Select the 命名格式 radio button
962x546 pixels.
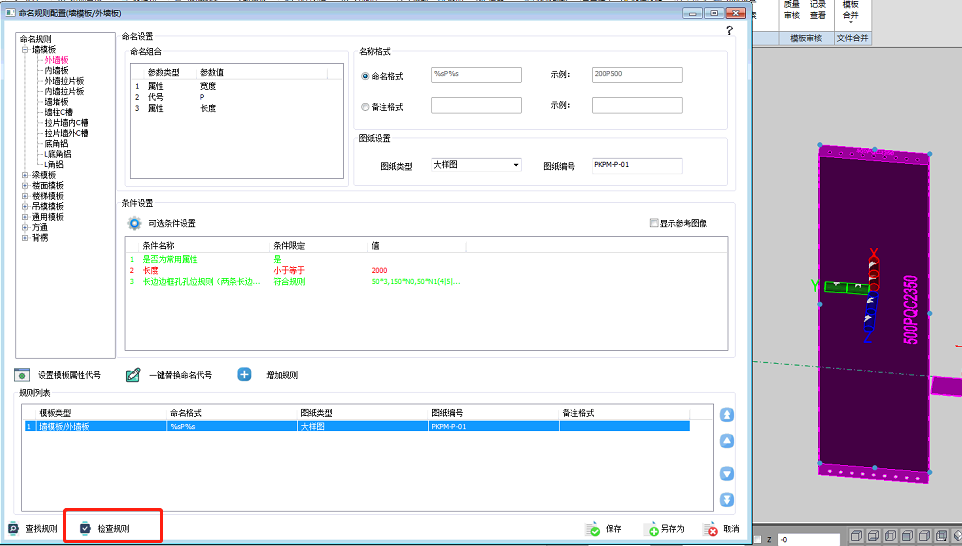(x=364, y=76)
